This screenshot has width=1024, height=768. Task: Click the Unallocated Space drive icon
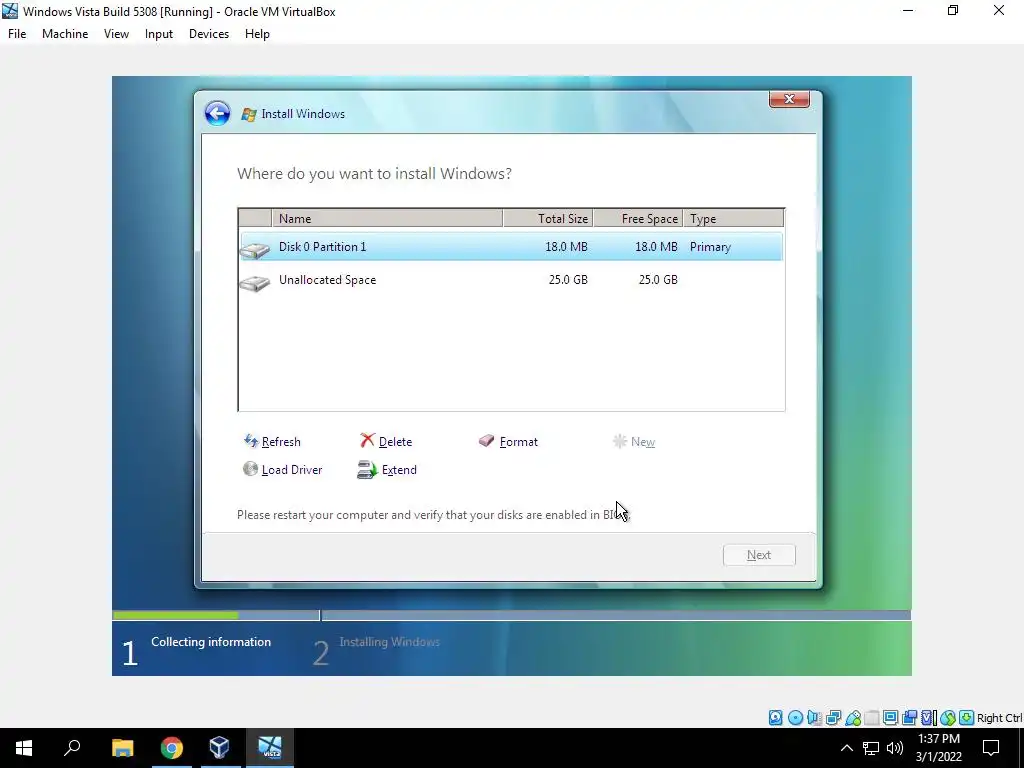tap(255, 282)
